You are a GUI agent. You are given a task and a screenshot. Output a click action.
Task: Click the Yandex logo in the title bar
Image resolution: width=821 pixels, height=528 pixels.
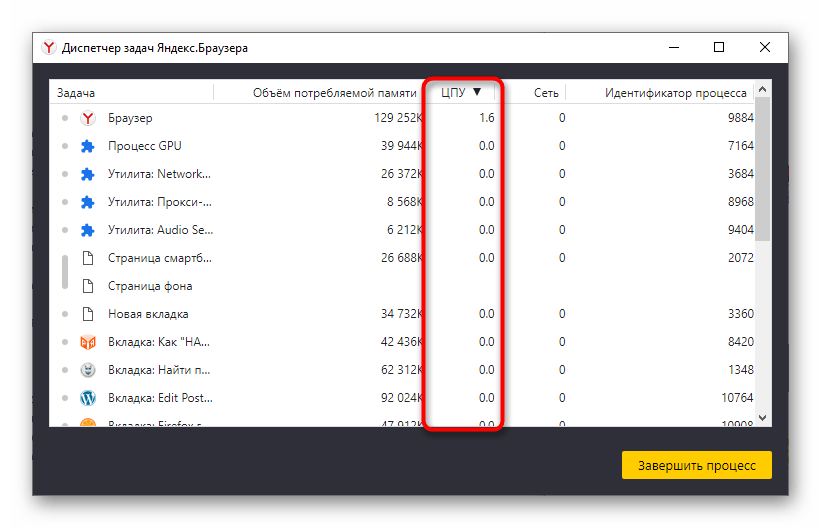(x=49, y=48)
